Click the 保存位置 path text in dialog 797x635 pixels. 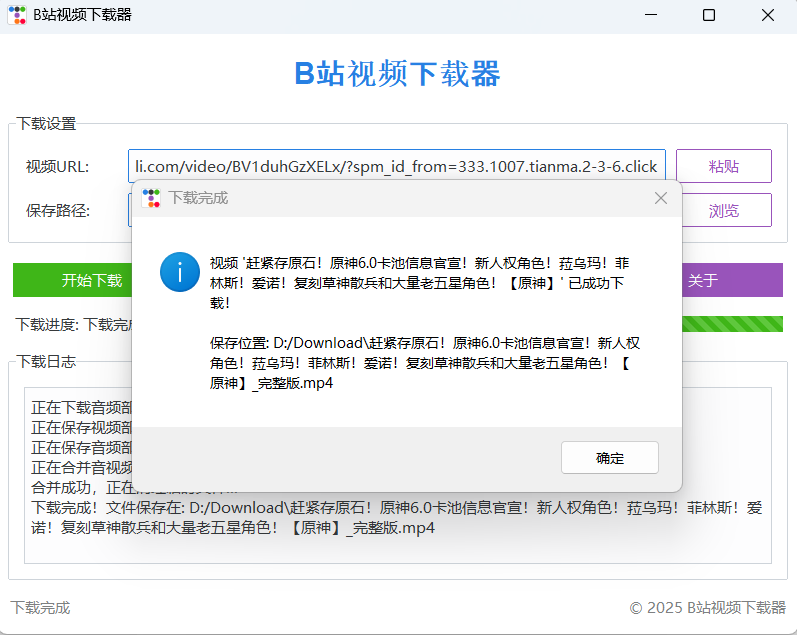[424, 363]
